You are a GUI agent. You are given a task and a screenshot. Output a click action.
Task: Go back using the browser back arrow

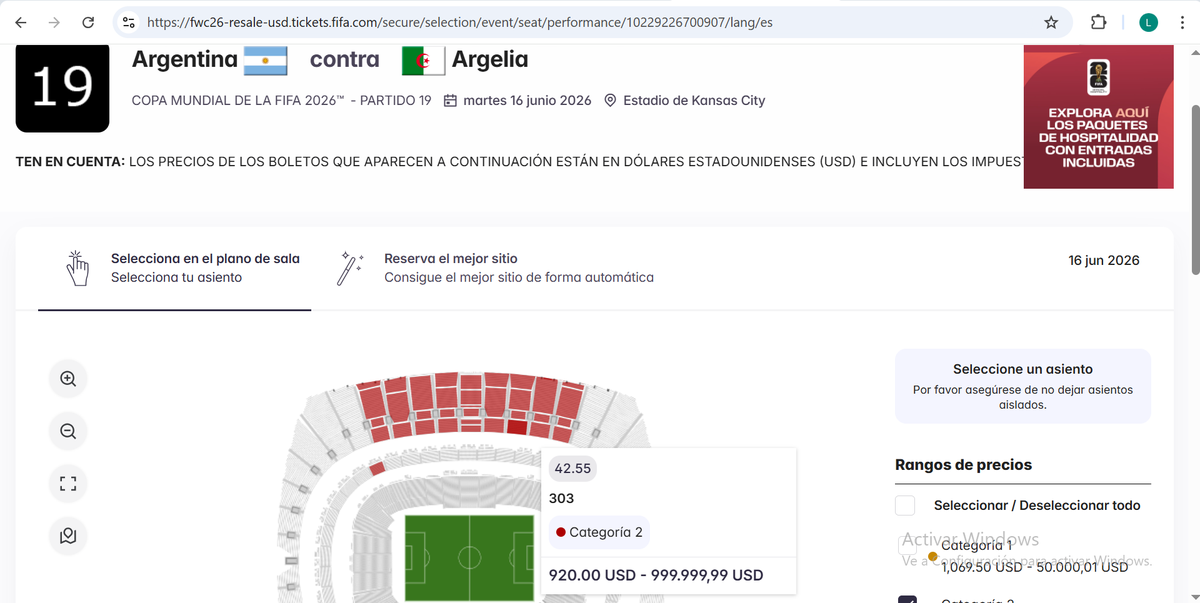tap(20, 21)
